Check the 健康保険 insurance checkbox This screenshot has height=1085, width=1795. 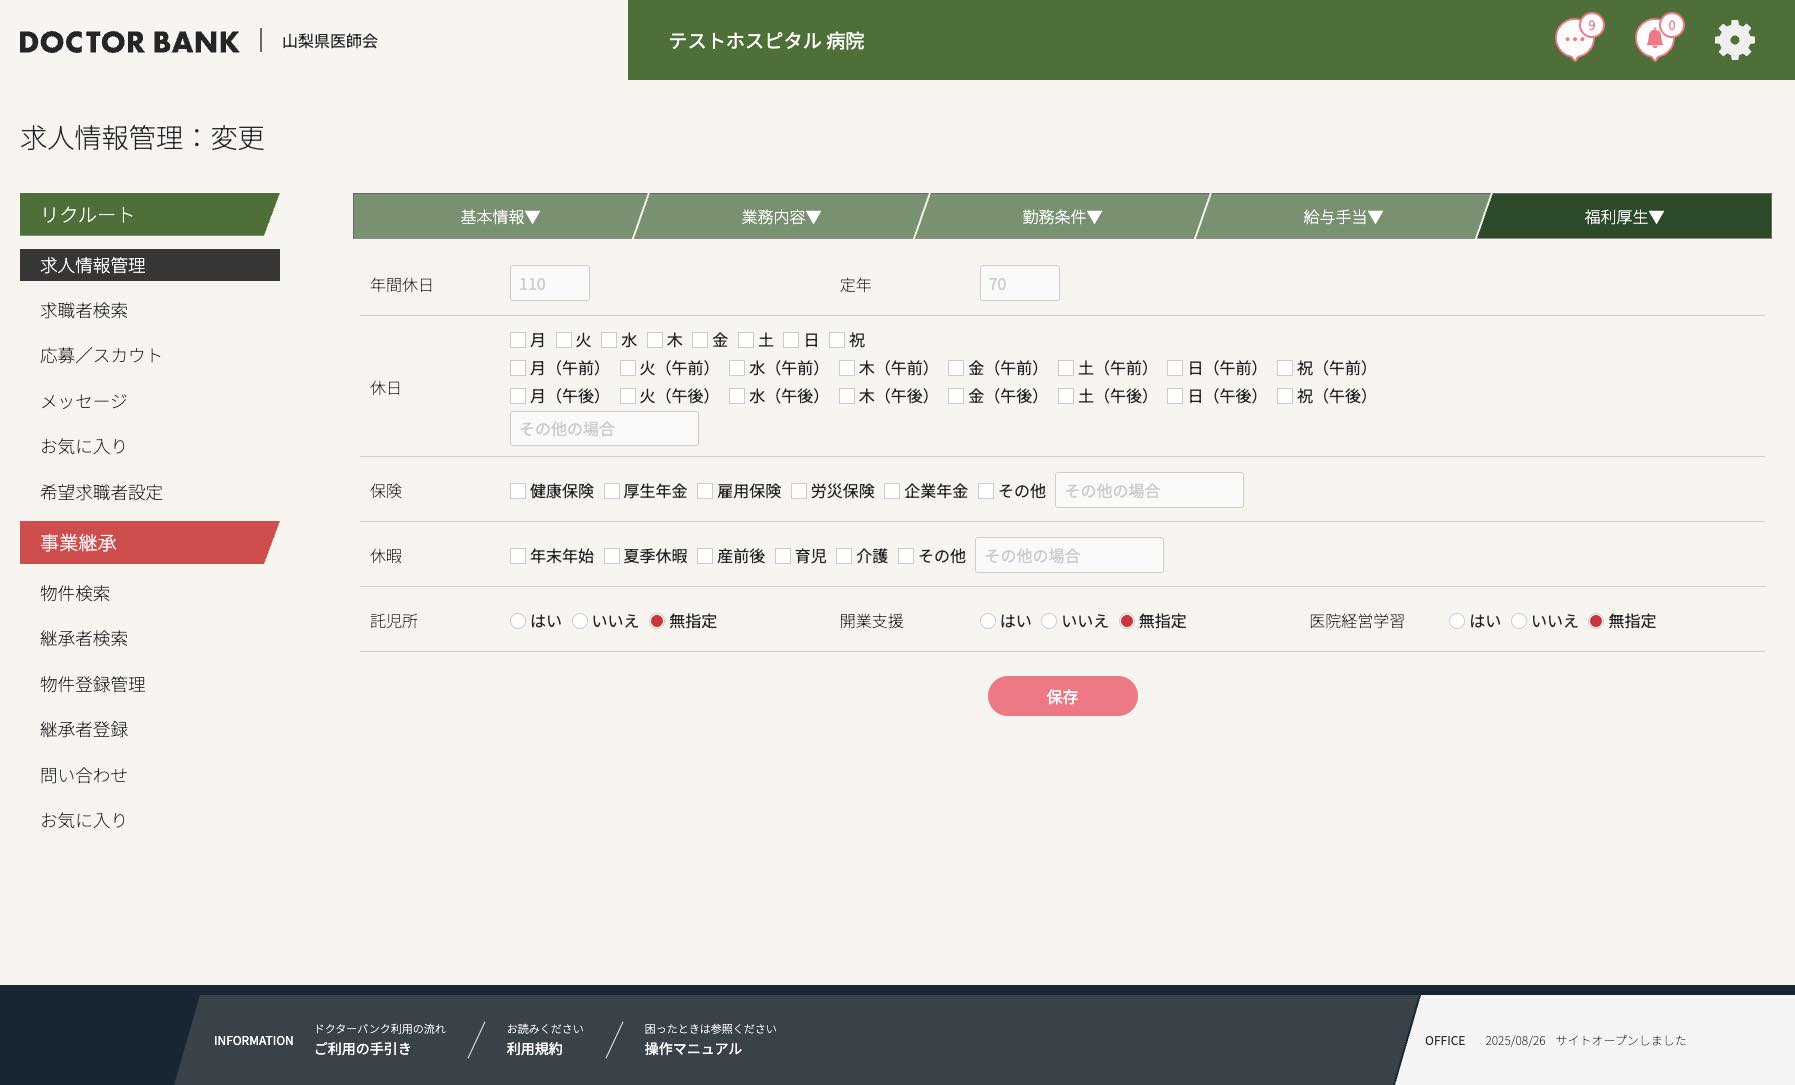point(518,491)
